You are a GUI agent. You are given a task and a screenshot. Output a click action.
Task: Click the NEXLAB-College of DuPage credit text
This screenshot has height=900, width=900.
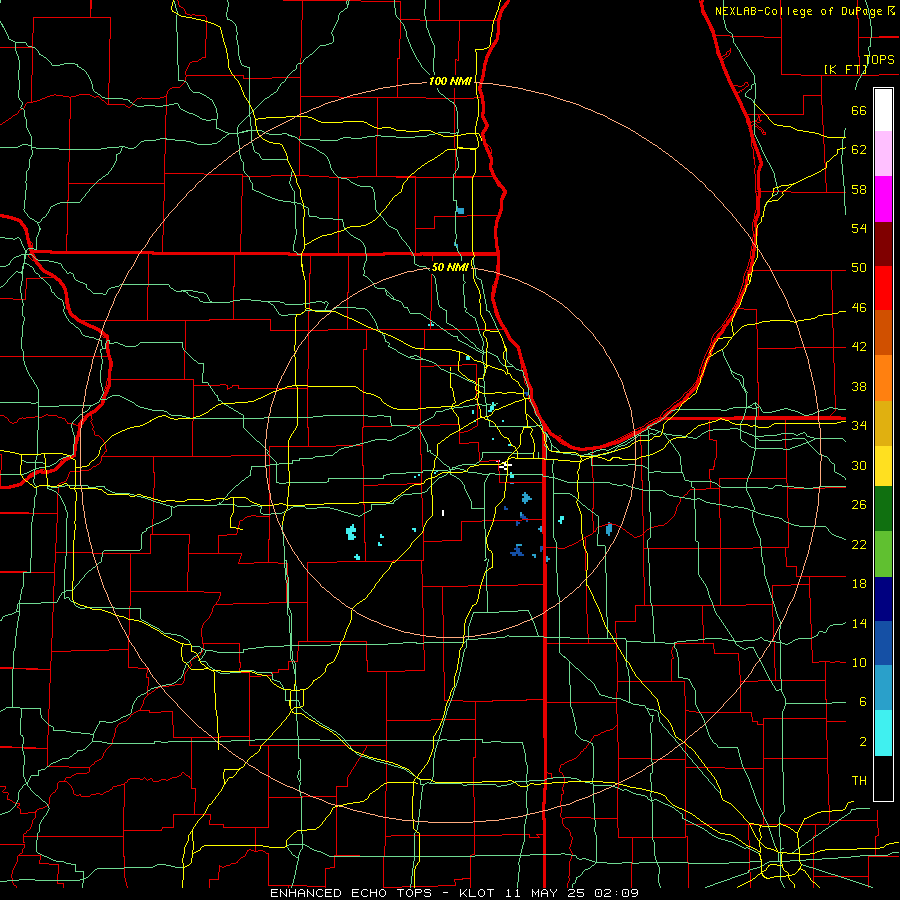[x=805, y=11]
